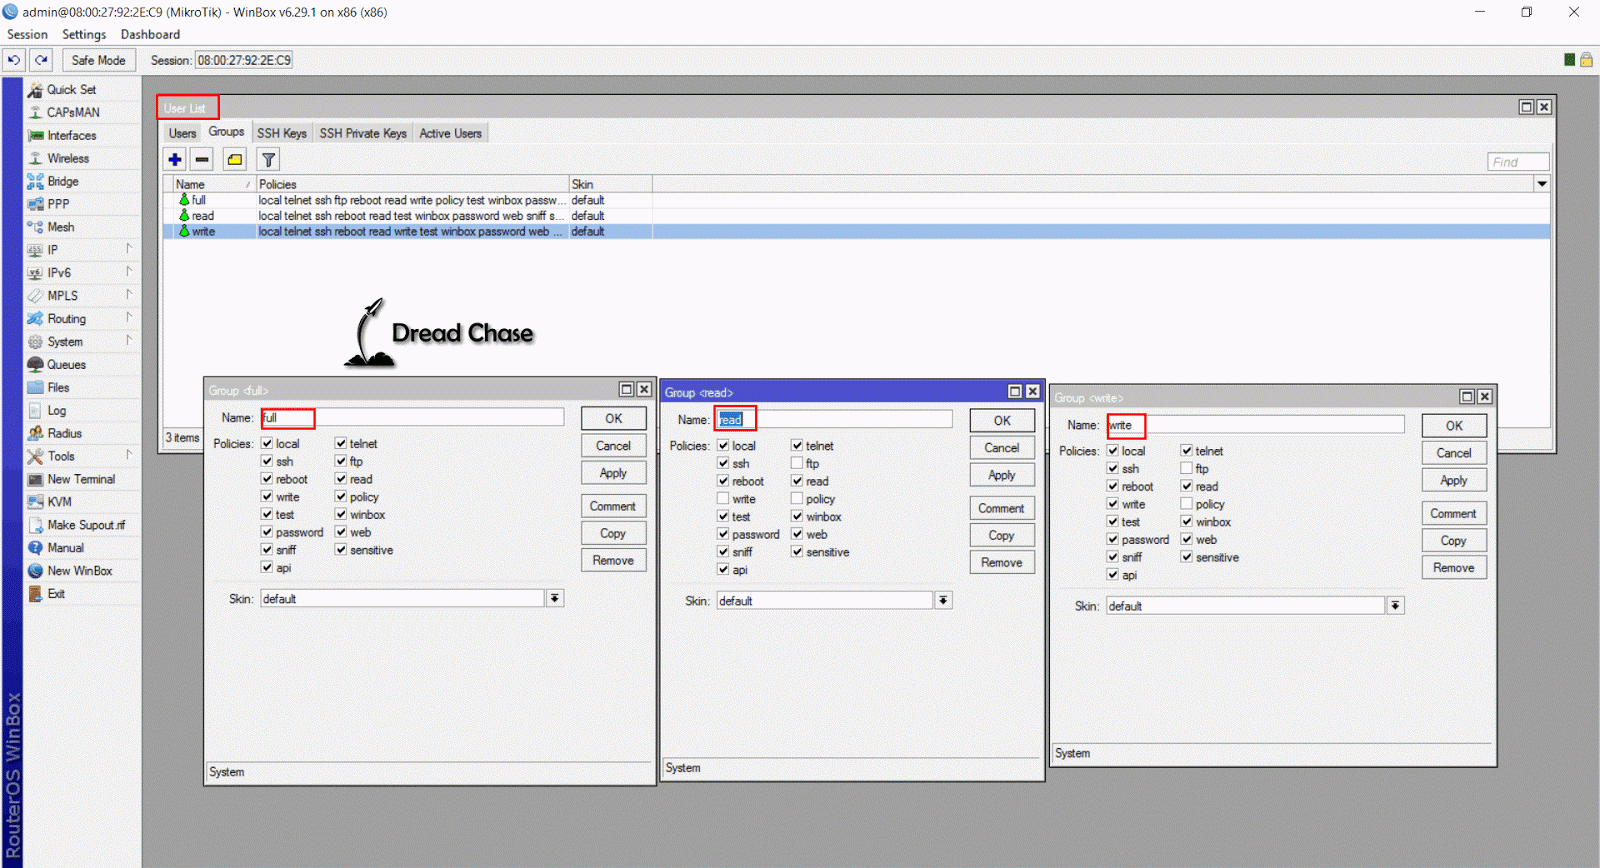Launch New Terminal
This screenshot has height=868, width=1600.
point(82,479)
